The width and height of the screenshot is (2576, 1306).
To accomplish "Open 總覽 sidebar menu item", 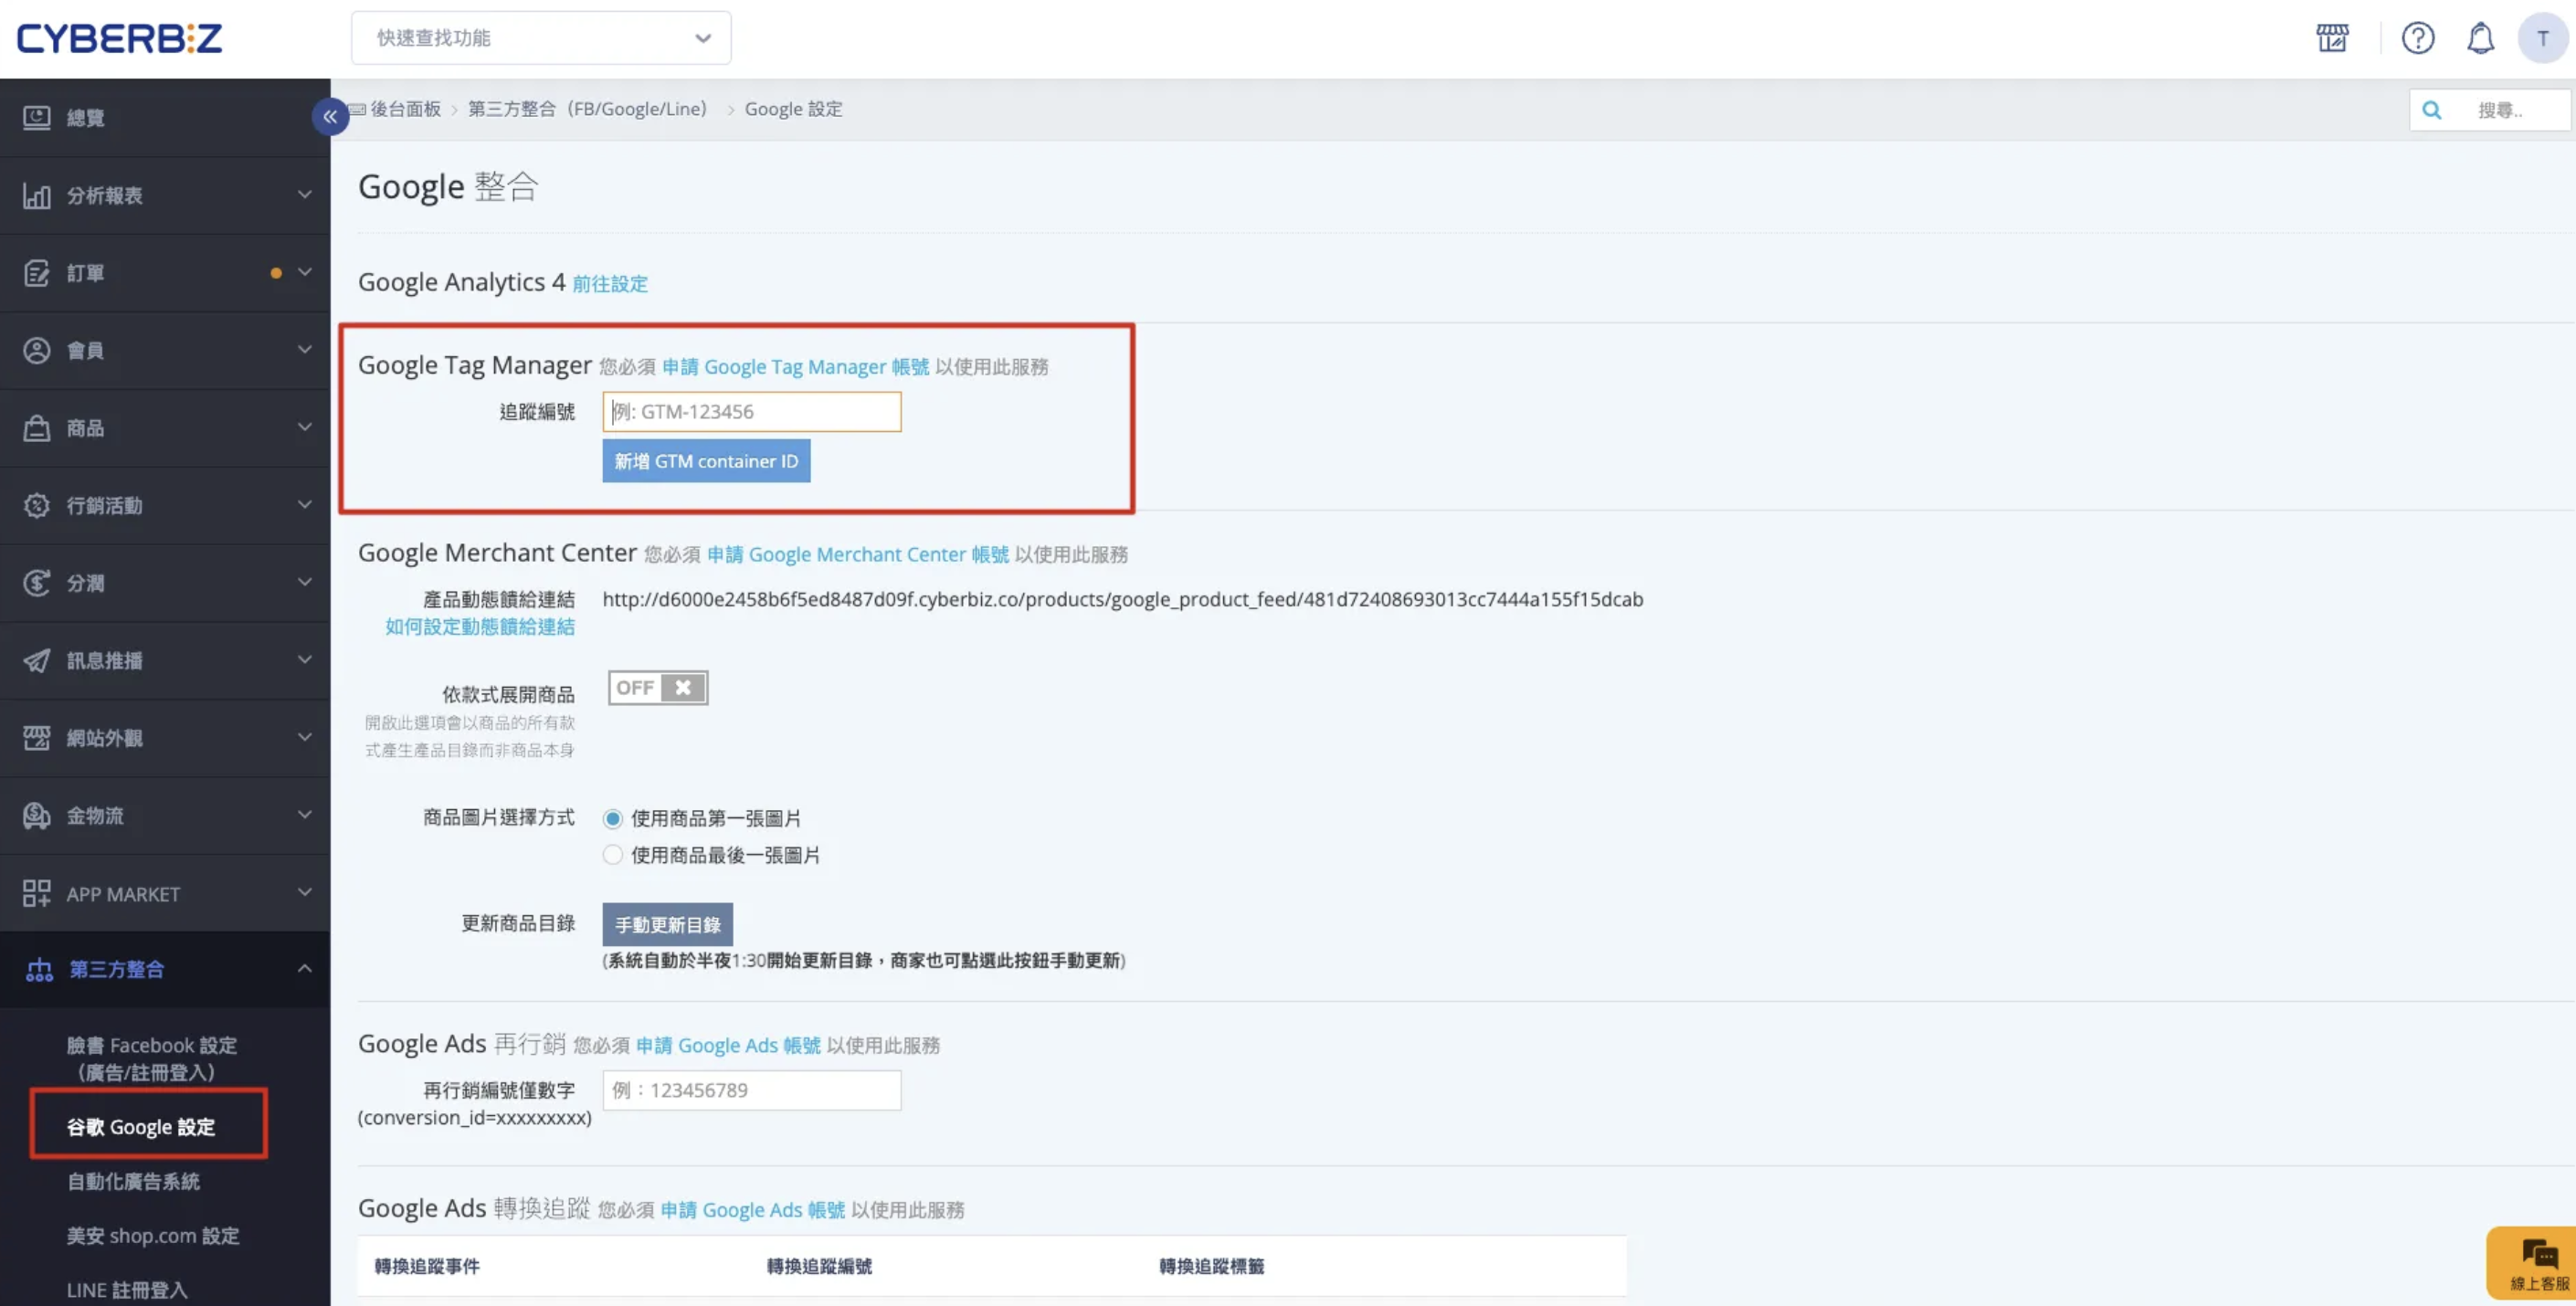I will click(x=165, y=118).
